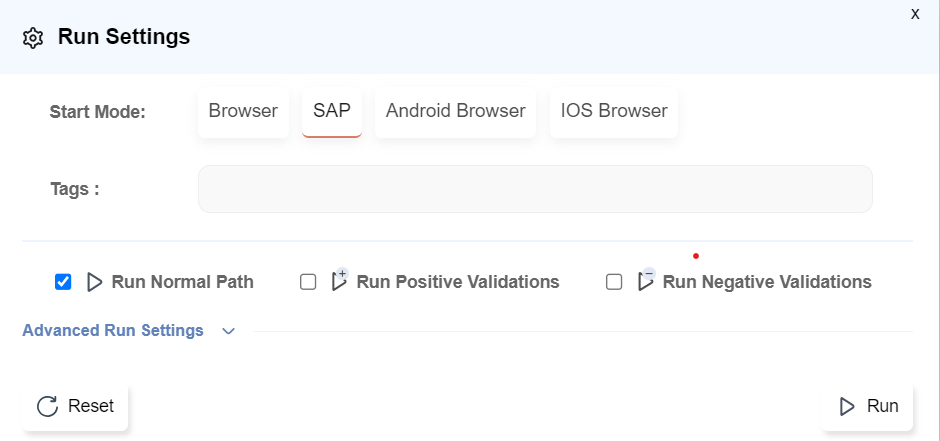Viewport: 940px width, 441px height.
Task: Choose IOS Browser start mode
Action: 614,111
